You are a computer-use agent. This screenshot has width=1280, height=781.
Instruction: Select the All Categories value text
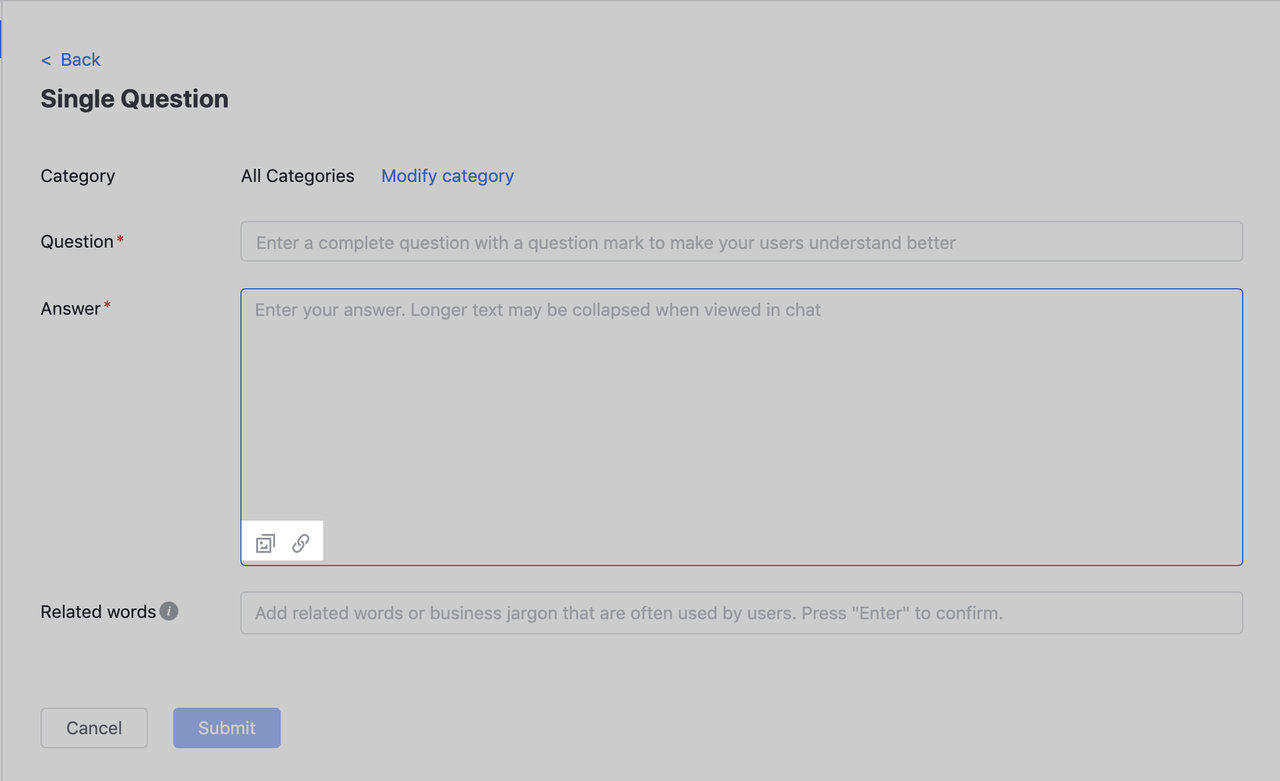[x=297, y=176]
